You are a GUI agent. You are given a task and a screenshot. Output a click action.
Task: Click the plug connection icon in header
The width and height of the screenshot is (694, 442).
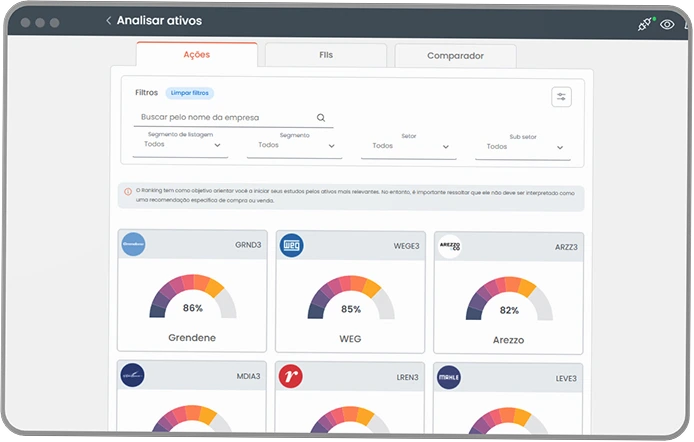click(x=645, y=24)
